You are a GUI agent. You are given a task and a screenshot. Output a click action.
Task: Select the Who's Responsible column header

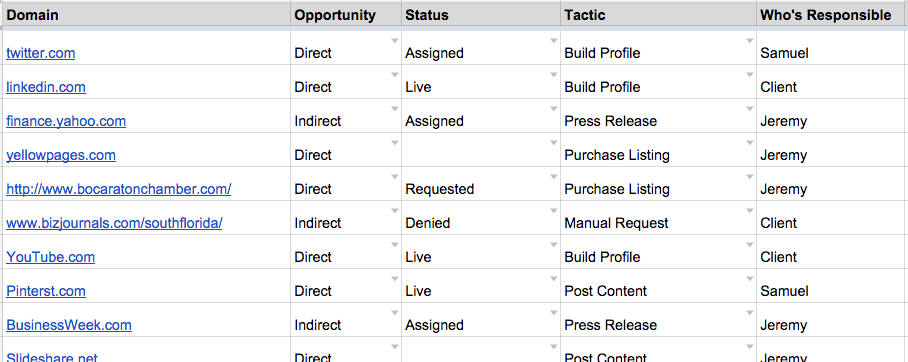tap(832, 15)
